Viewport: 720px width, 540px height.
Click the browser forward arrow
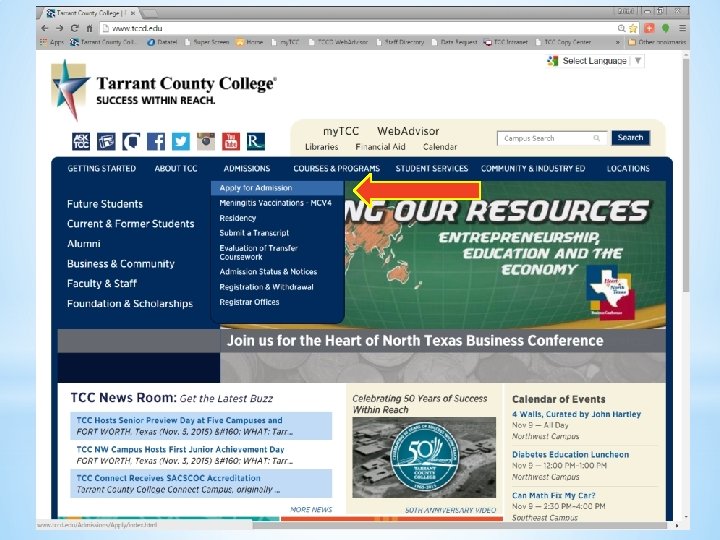60,28
